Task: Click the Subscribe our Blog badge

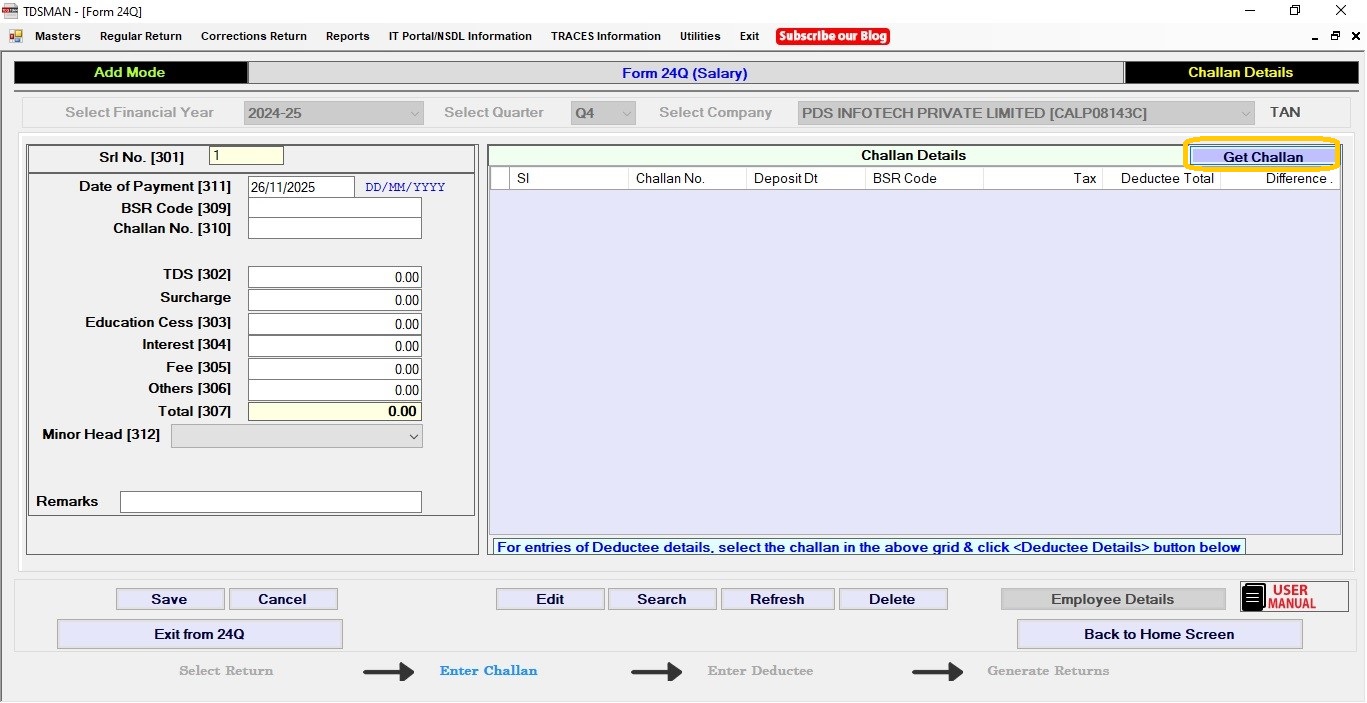Action: [832, 36]
